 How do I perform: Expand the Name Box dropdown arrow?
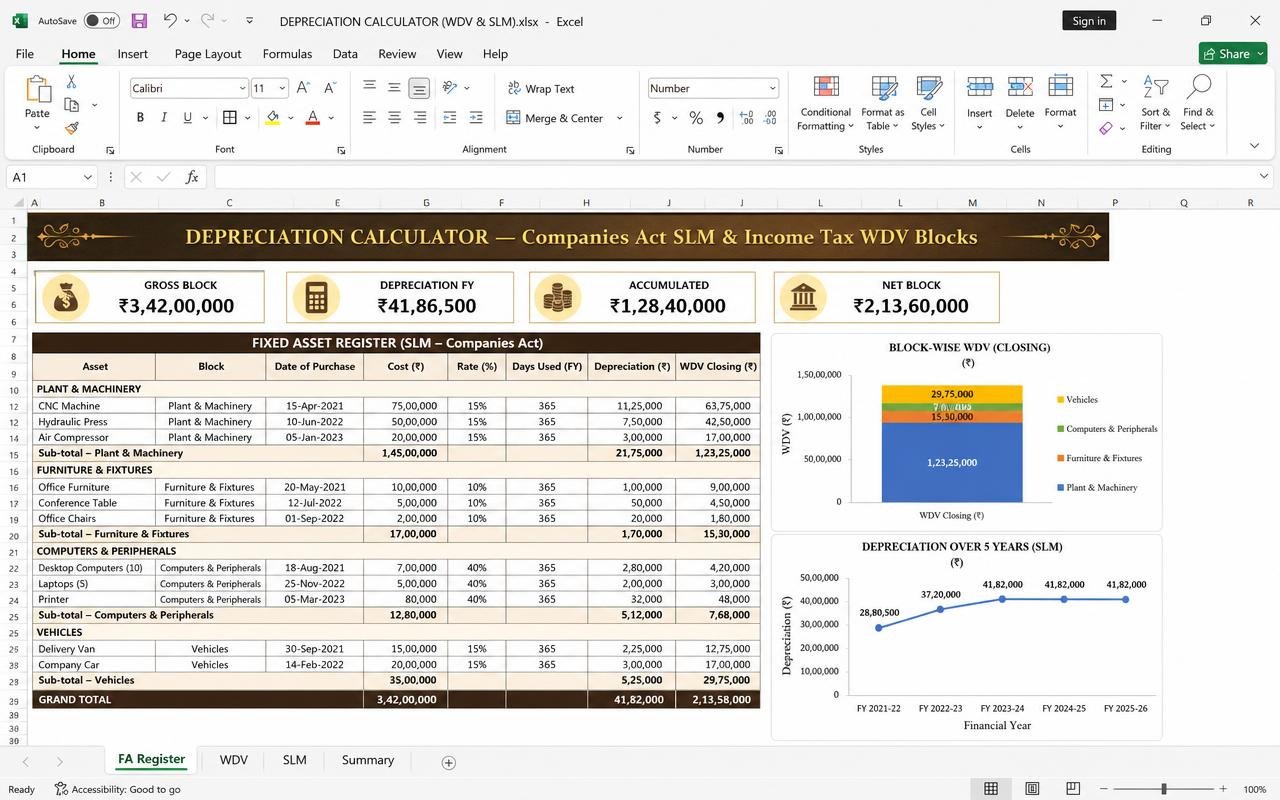88,177
